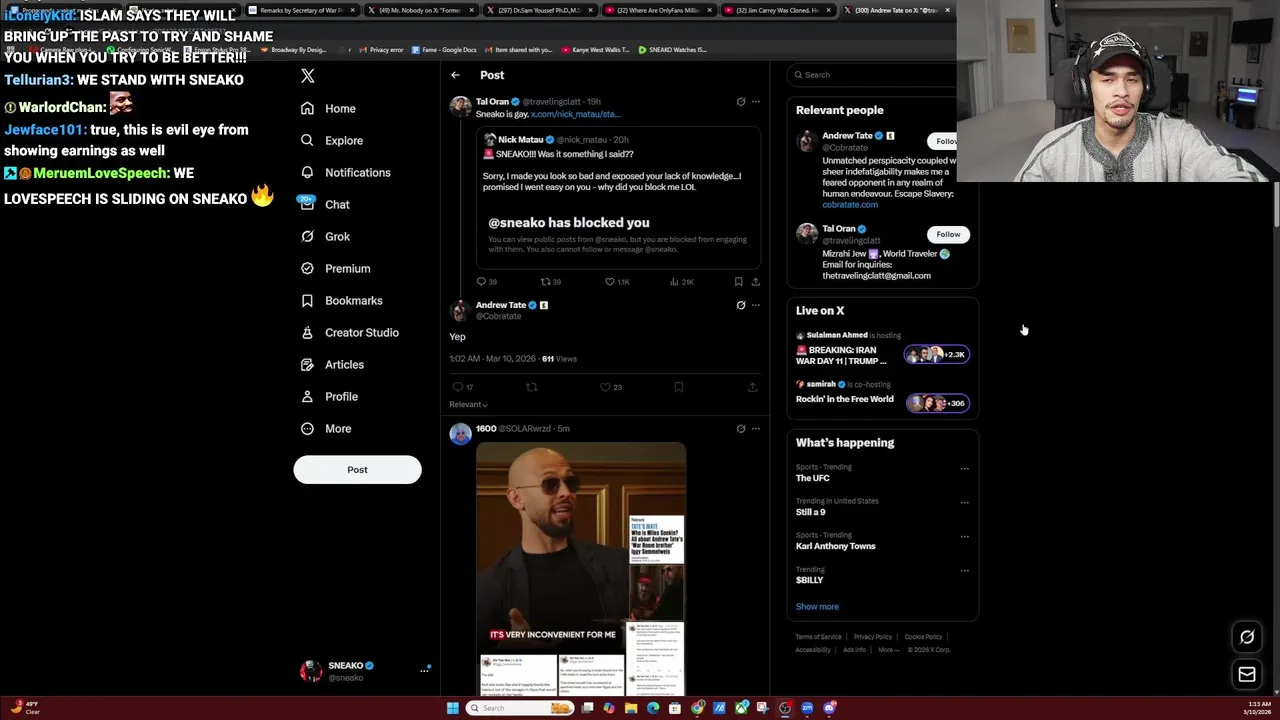Open the x.com/nick_matau link
The image size is (1280, 720).
point(575,114)
